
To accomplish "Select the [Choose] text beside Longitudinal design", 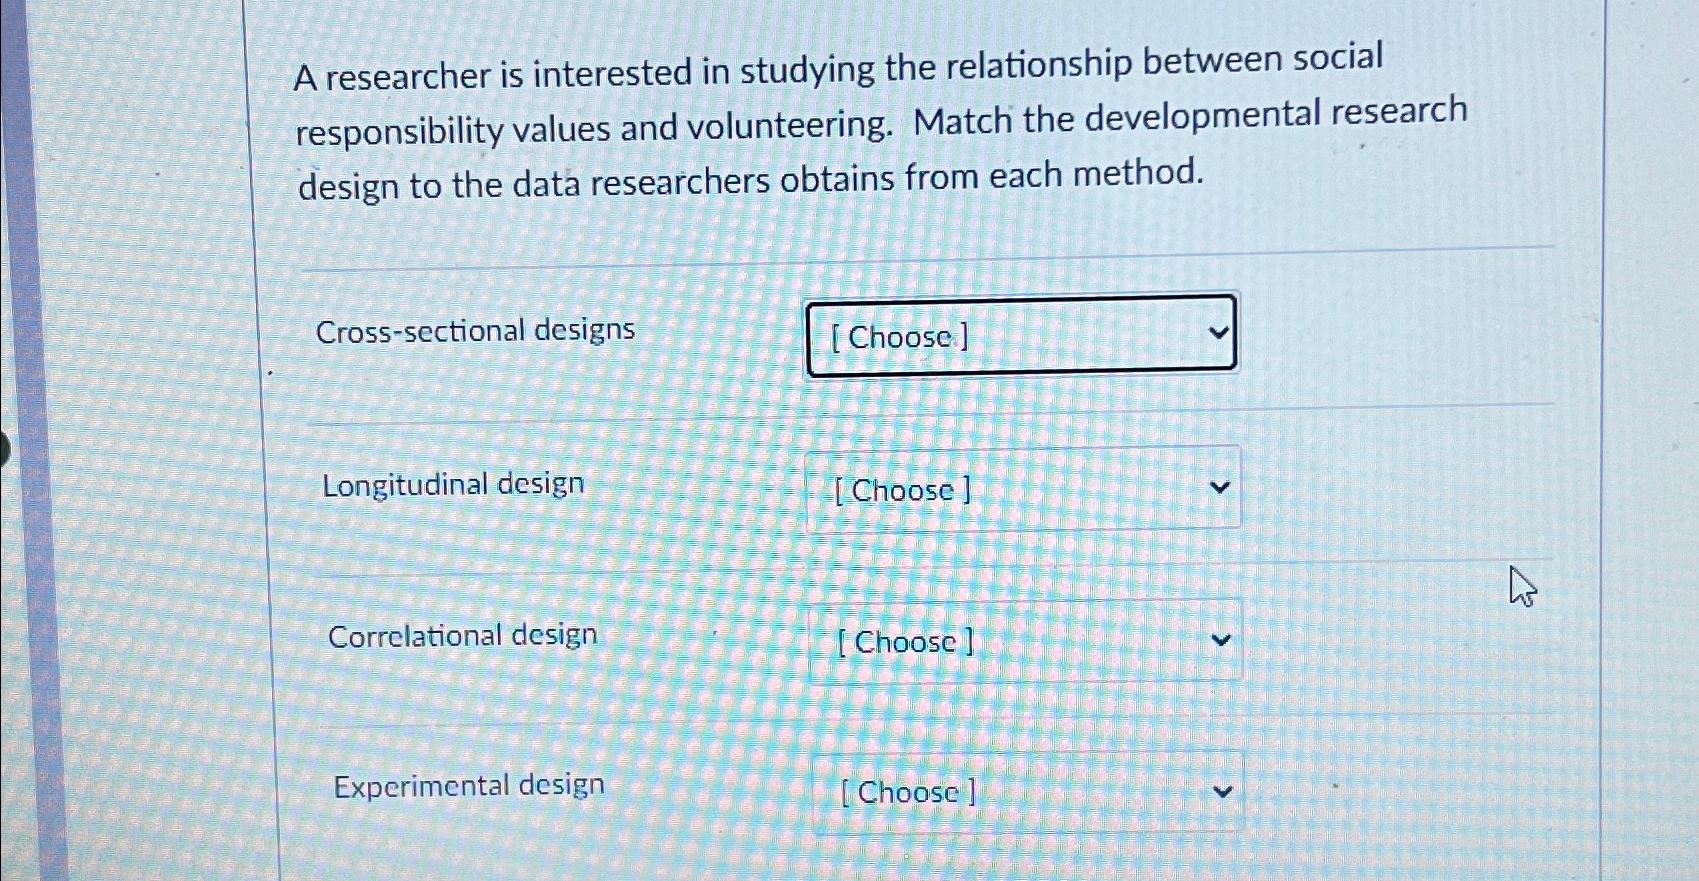I will click(x=900, y=490).
